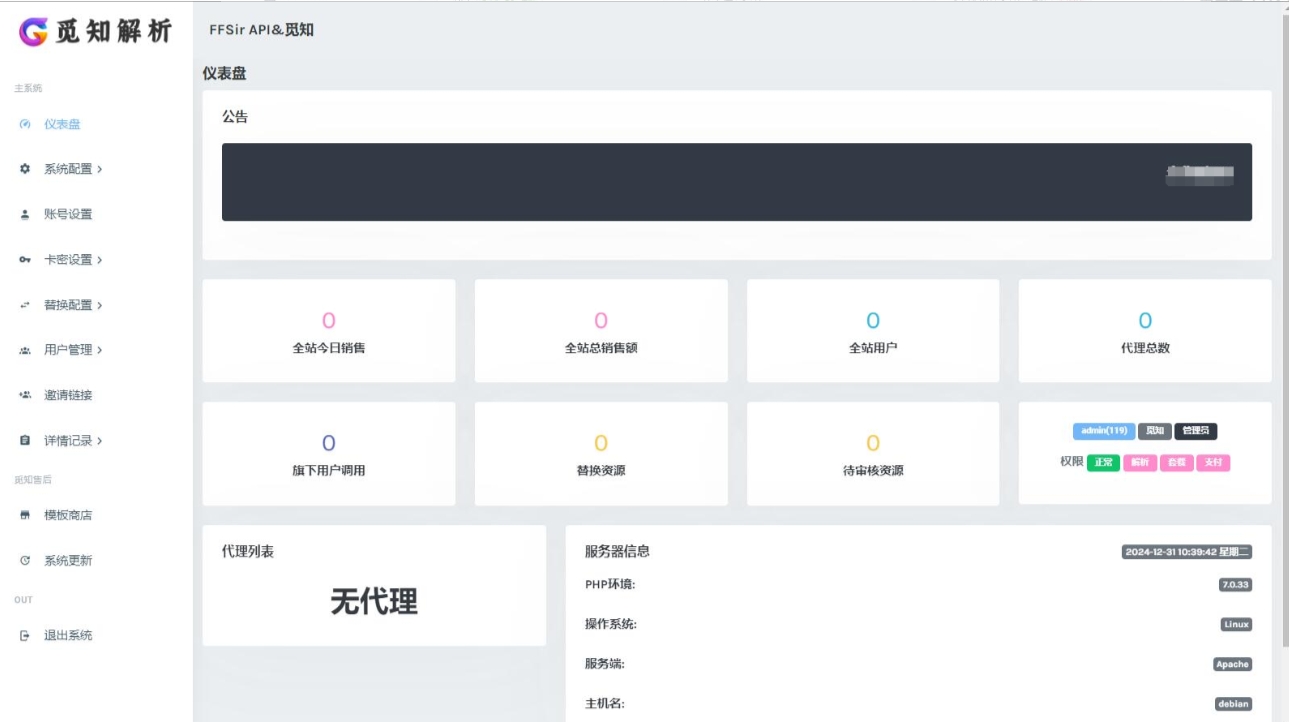The image size is (1289, 722).
Task: Expand the 系统配置 submenu chevron
Action: click(x=99, y=169)
